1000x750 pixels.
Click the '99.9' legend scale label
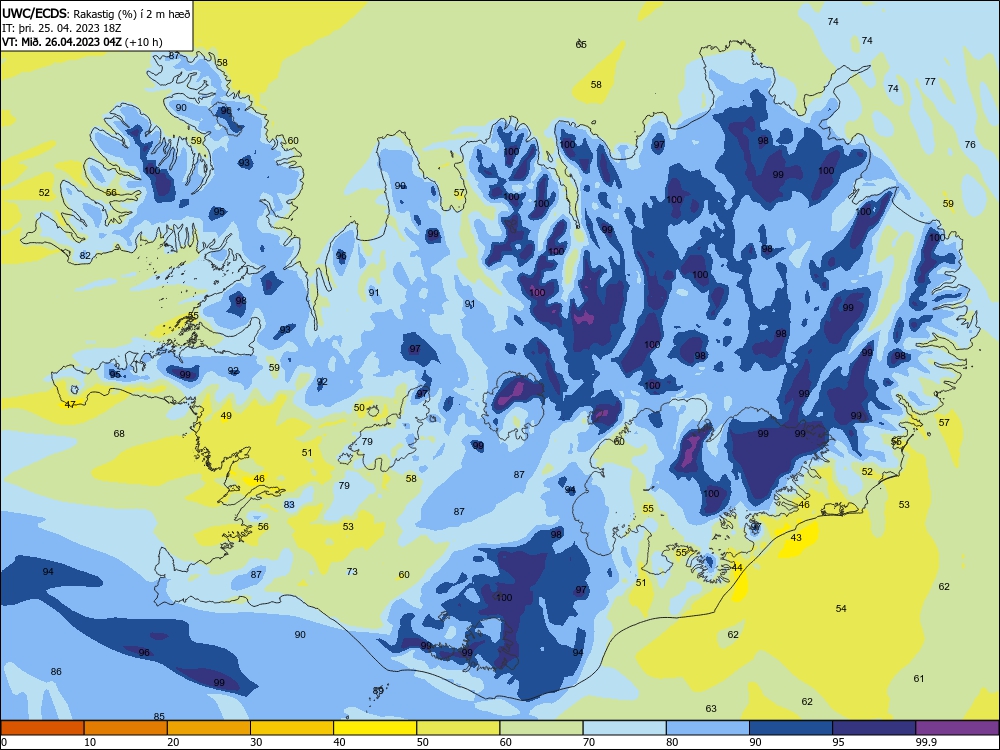tap(926, 742)
